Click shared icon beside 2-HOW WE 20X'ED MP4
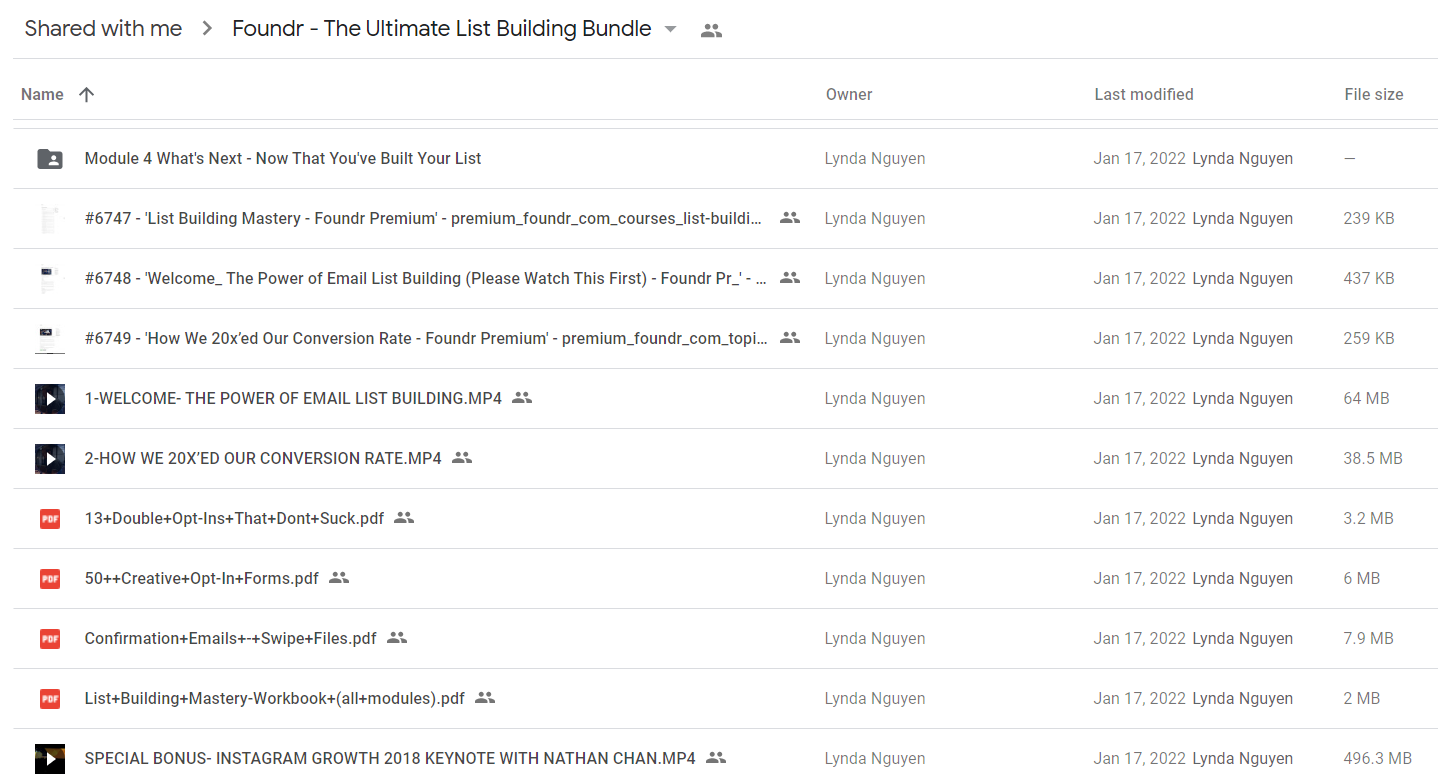This screenshot has height=783, width=1438. (x=462, y=457)
